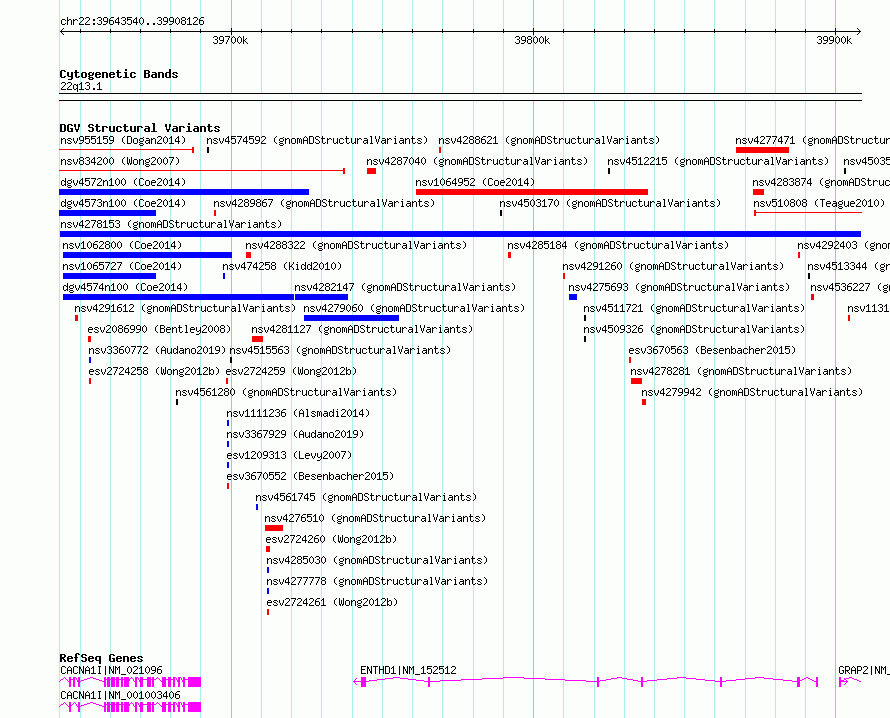The image size is (890, 718).
Task: Click the 39700k ruler marker
Action: point(230,40)
